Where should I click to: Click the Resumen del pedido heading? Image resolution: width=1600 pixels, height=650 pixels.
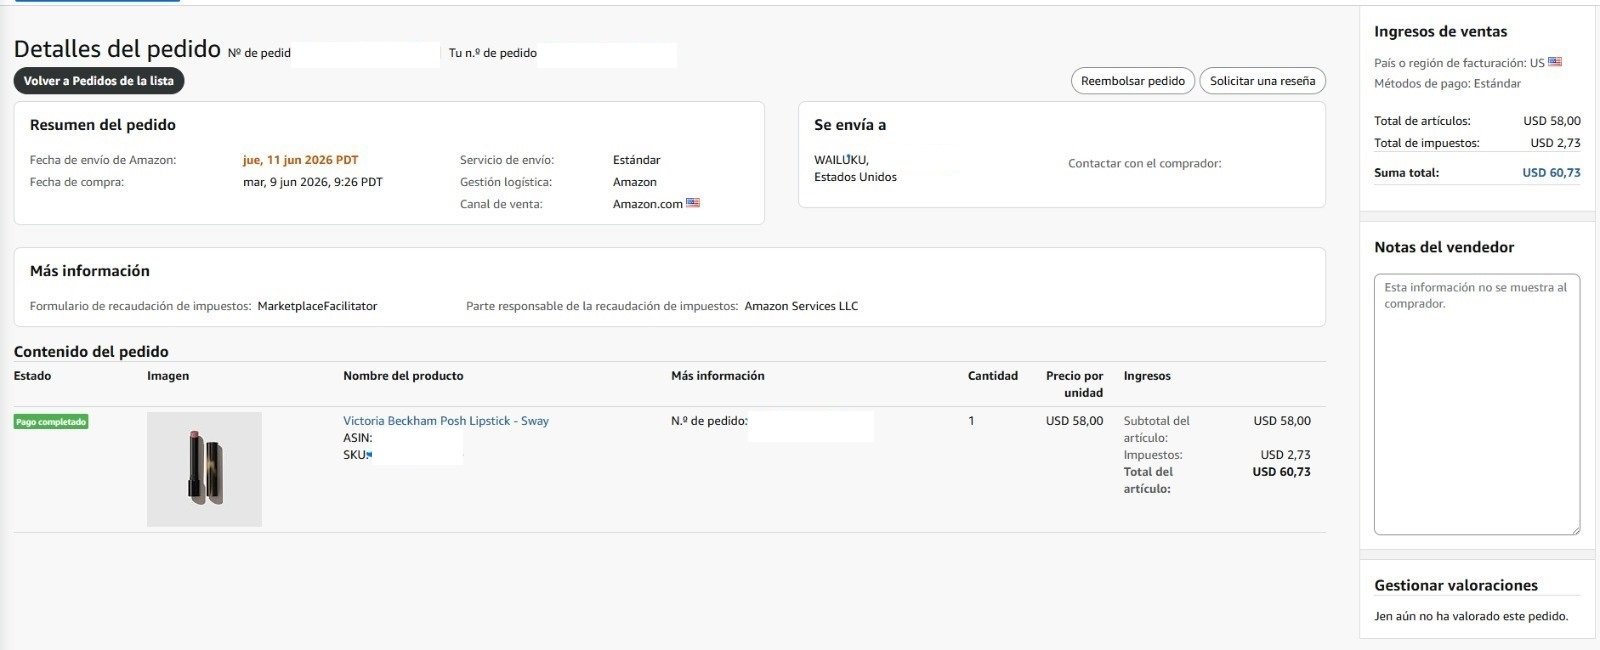[x=103, y=125]
